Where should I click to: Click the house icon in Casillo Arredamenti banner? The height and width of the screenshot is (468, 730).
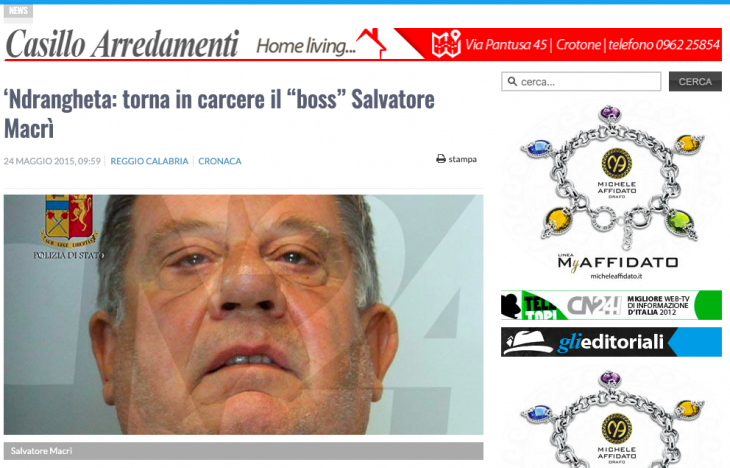372,43
